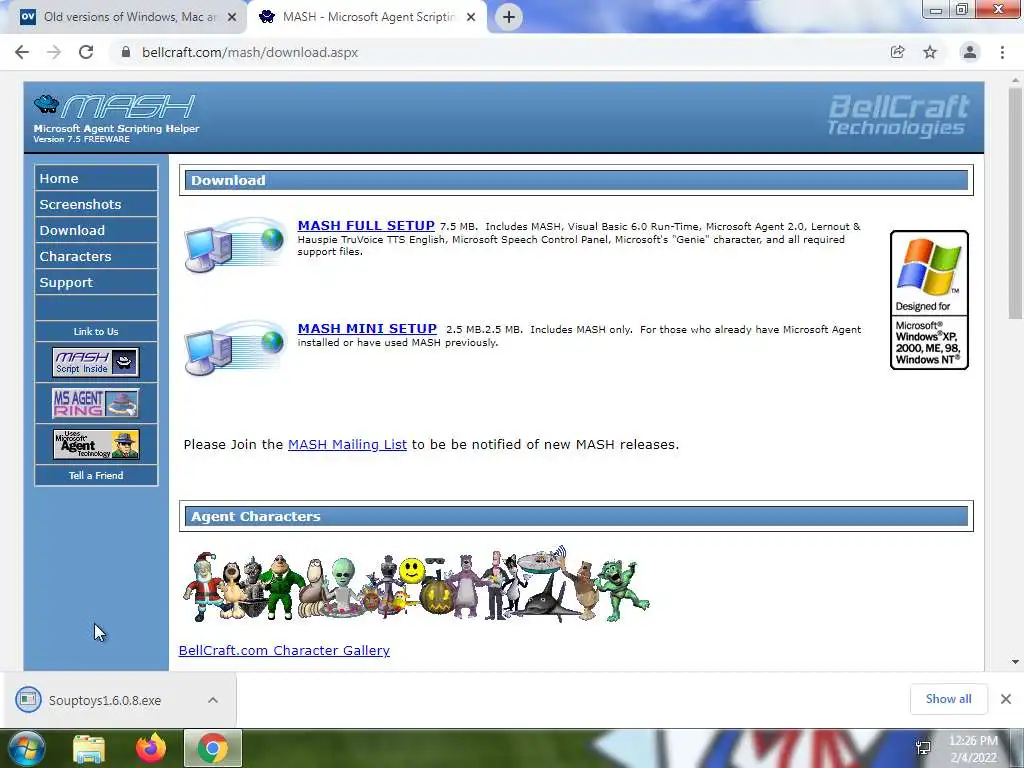The image size is (1024, 768).
Task: Click the Uses Microsoft Agent Technology badge
Action: click(x=96, y=444)
